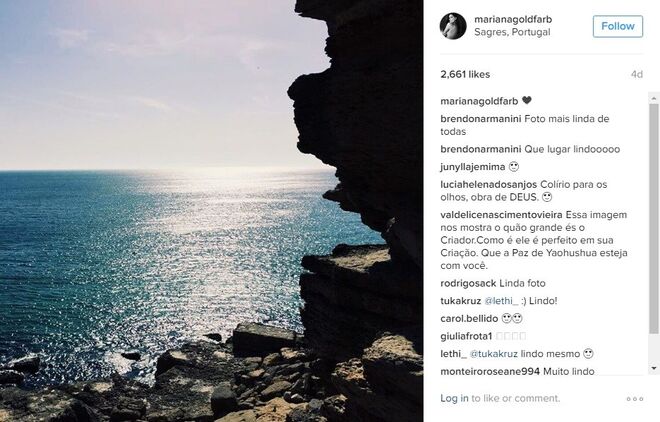Viewport: 660px width, 422px height.
Task: Open the three-dot more options menu
Action: [x=635, y=399]
